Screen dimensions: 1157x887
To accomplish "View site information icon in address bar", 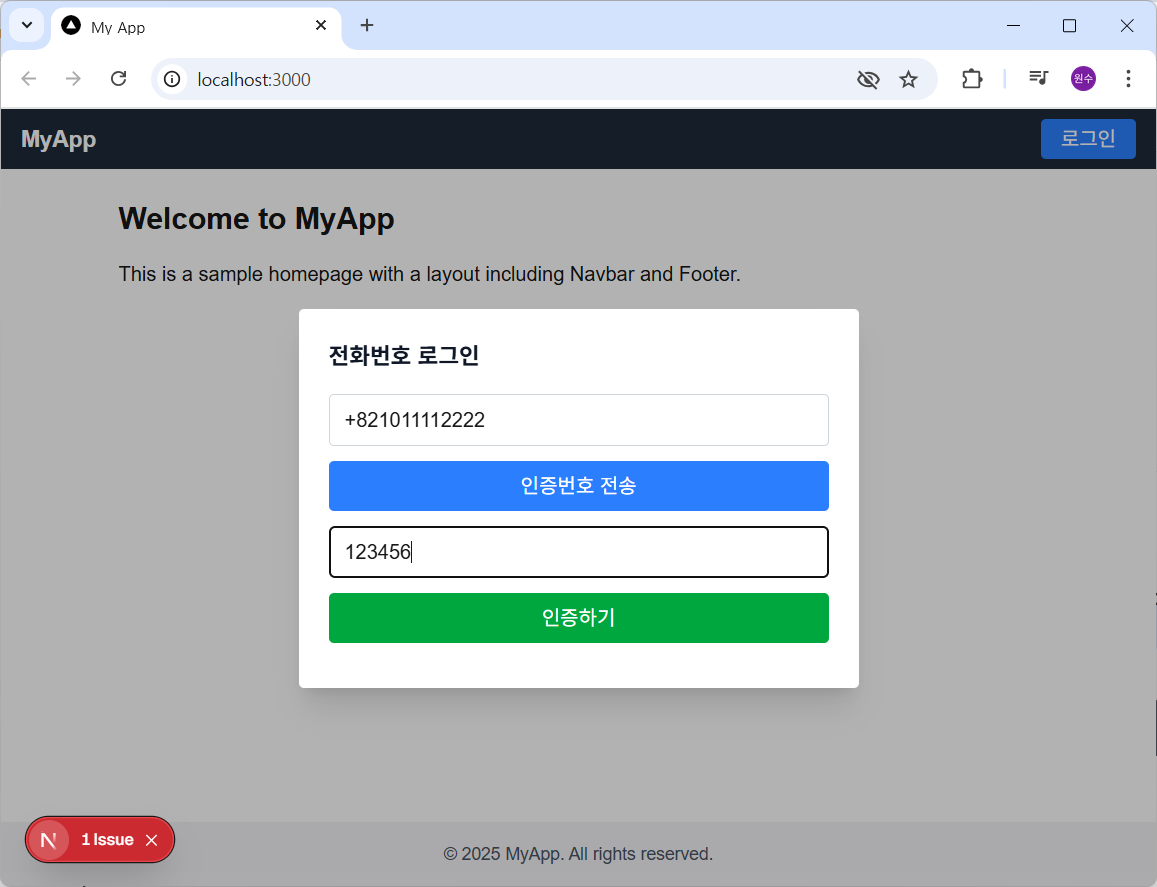I will (172, 79).
